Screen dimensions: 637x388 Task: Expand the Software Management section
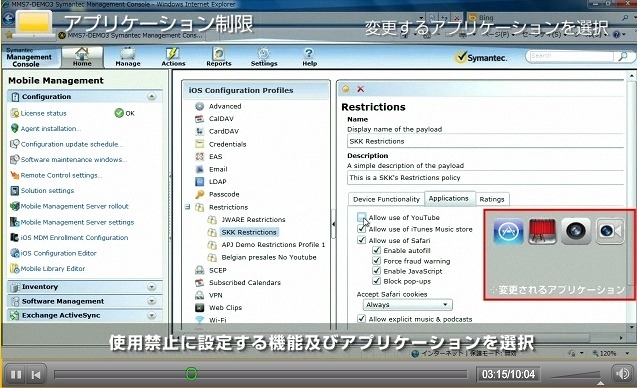click(152, 301)
